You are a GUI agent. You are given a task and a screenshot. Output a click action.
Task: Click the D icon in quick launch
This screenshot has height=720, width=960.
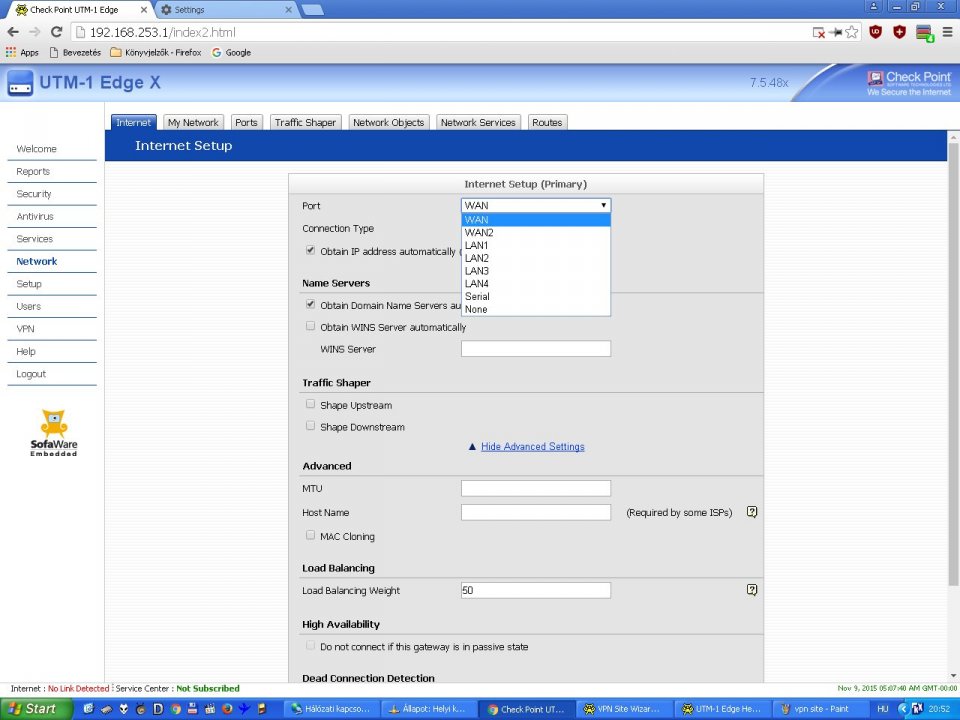(158, 709)
